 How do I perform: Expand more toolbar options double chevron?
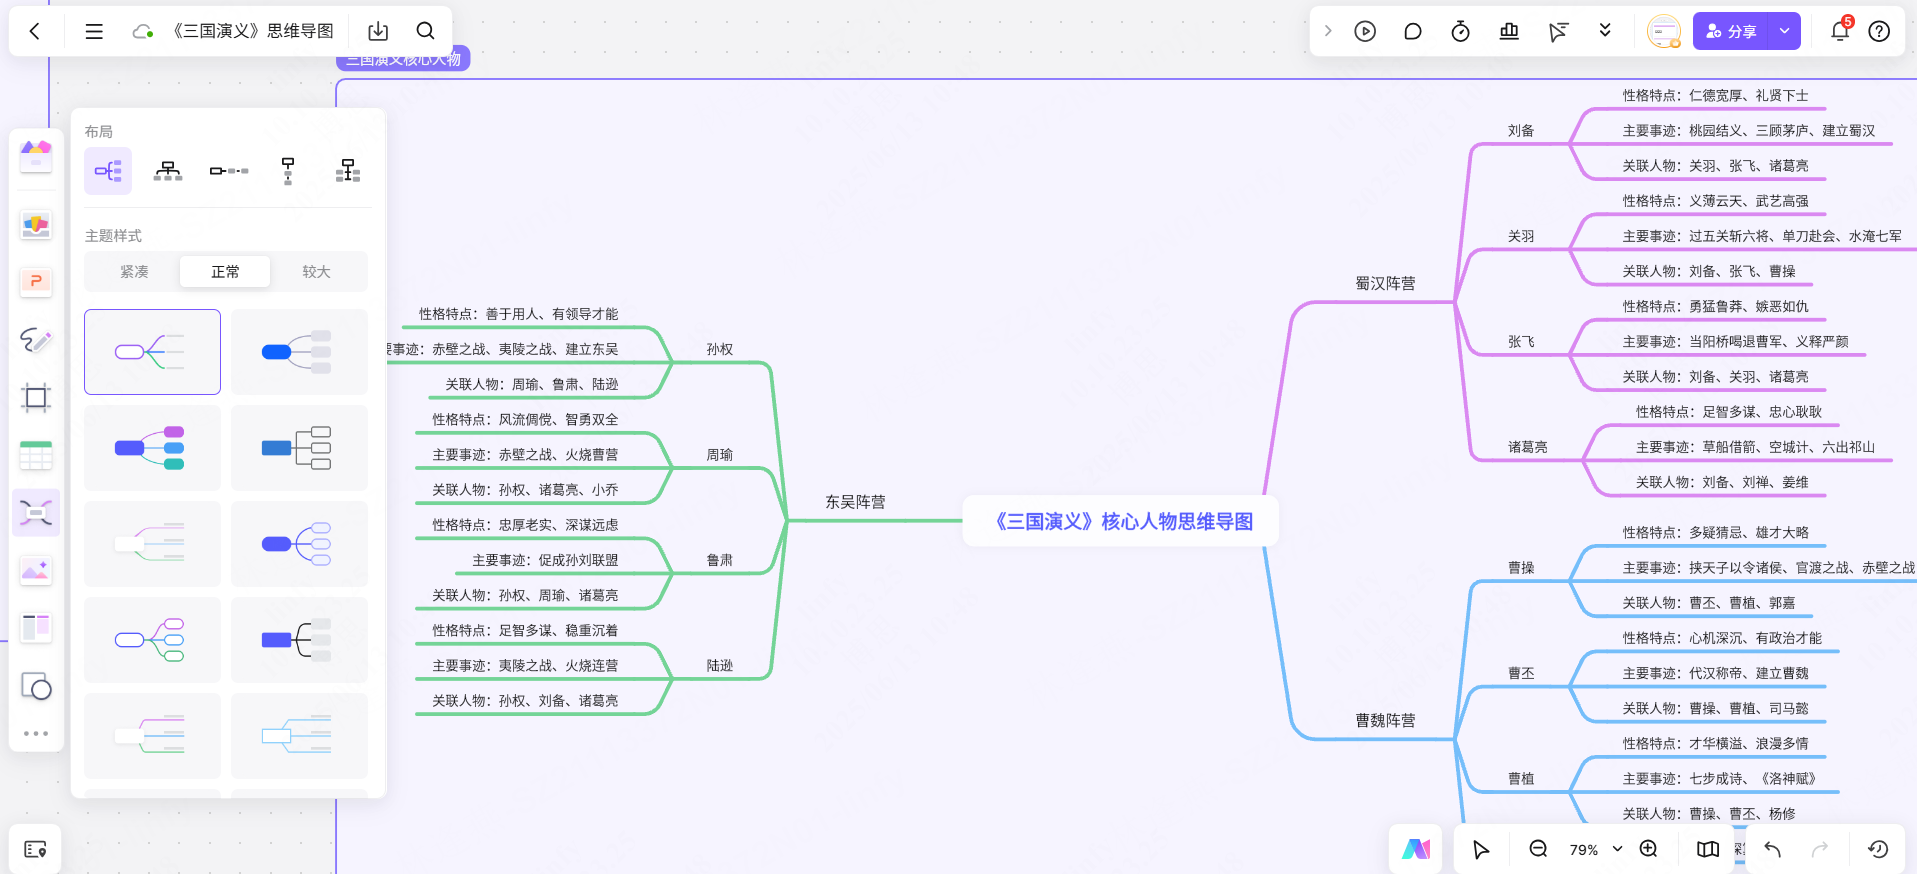(1605, 30)
